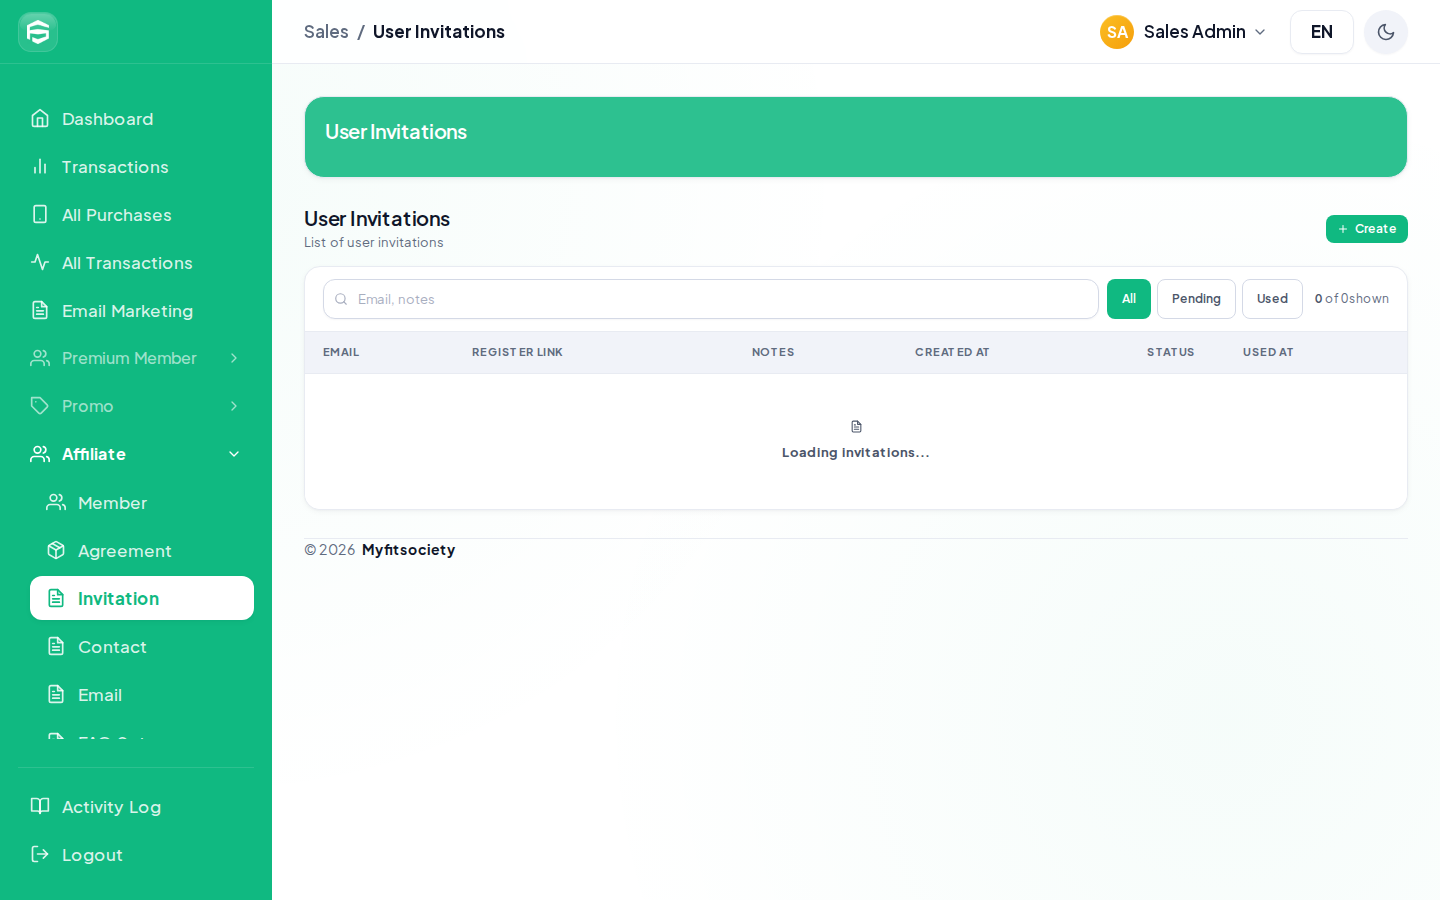This screenshot has width=1440, height=900.
Task: Expand the Promo submenu chevron
Action: [x=234, y=406]
